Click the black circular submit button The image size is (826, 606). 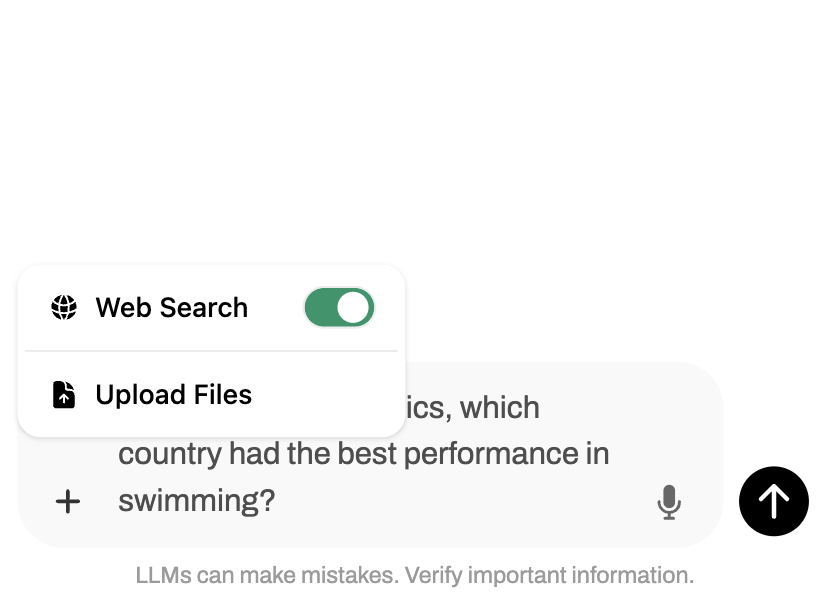click(x=773, y=501)
